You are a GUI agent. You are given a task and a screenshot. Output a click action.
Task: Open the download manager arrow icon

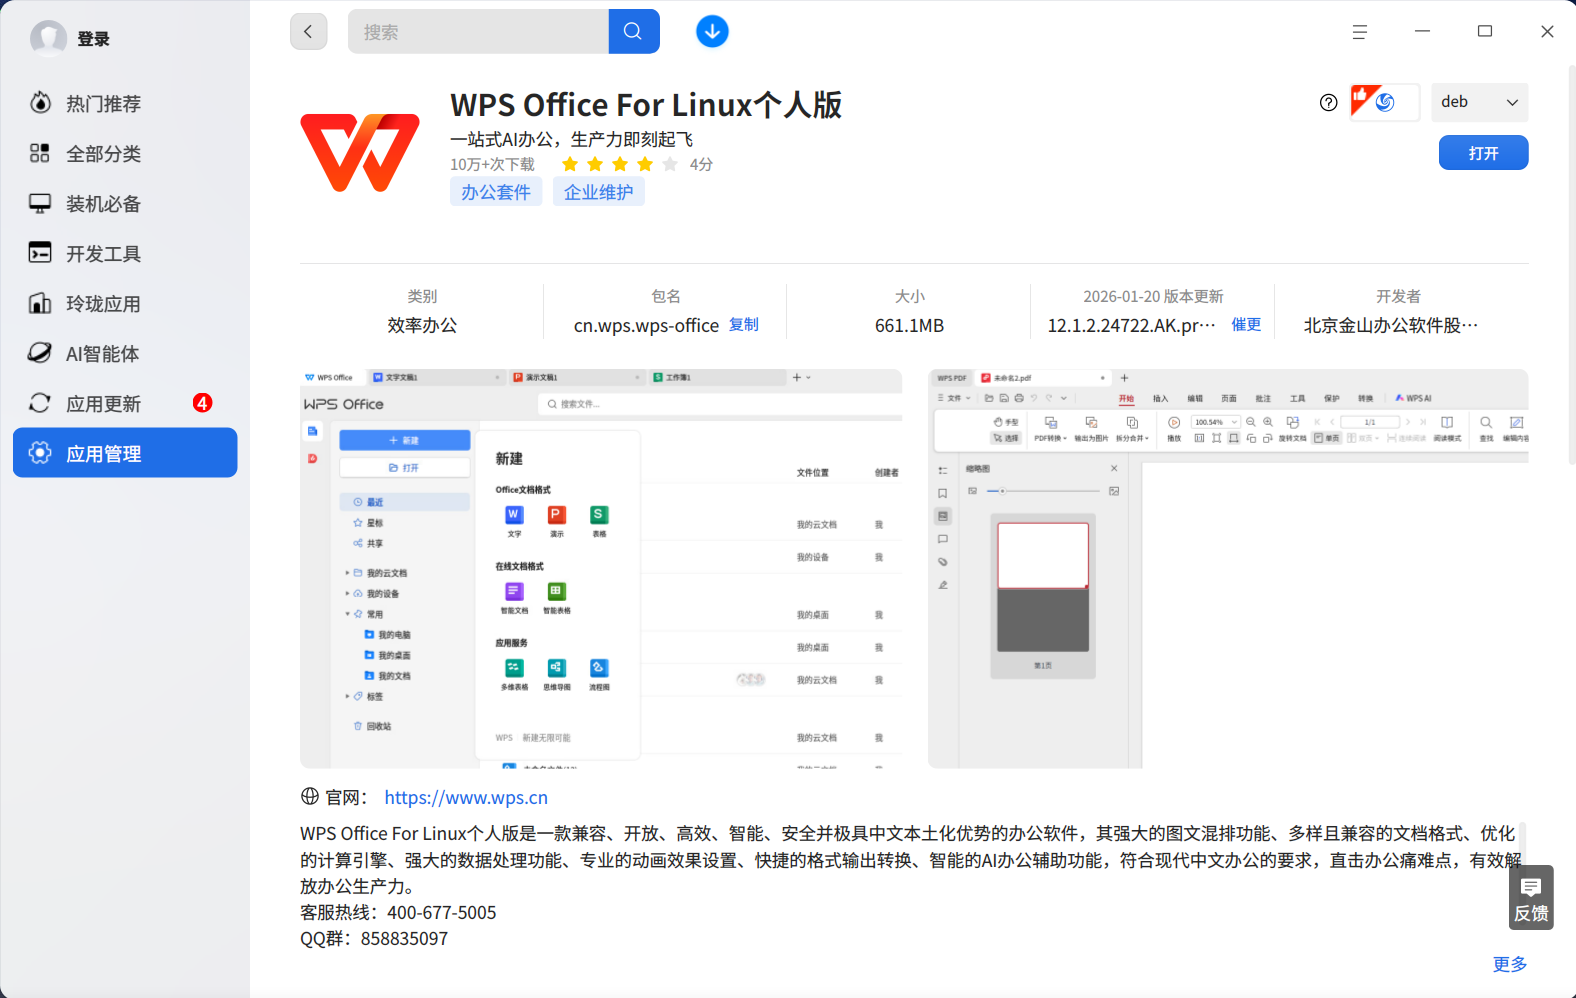click(x=712, y=31)
